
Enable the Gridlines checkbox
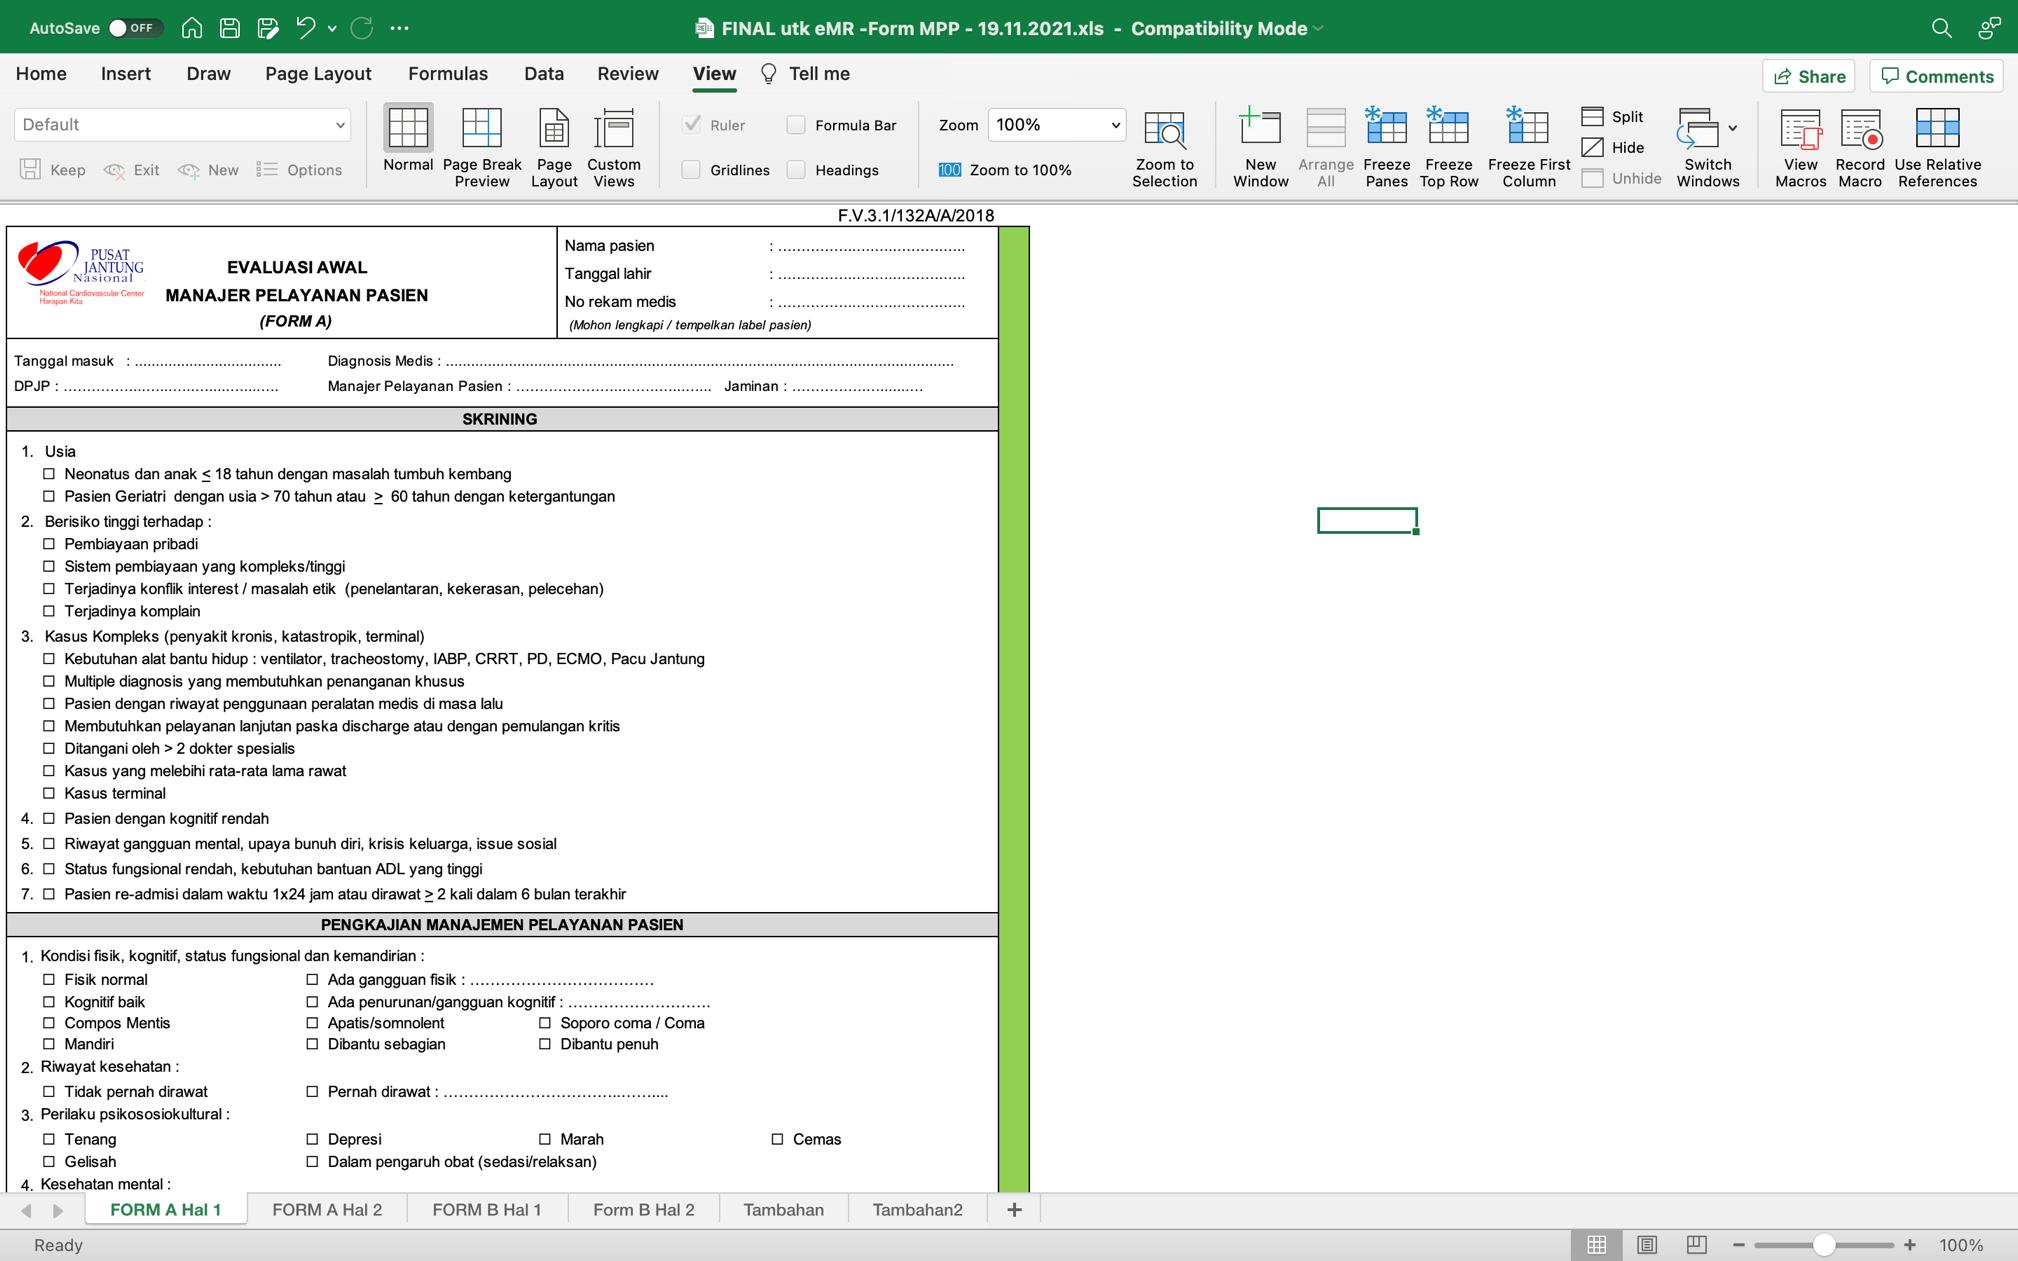[x=692, y=170]
